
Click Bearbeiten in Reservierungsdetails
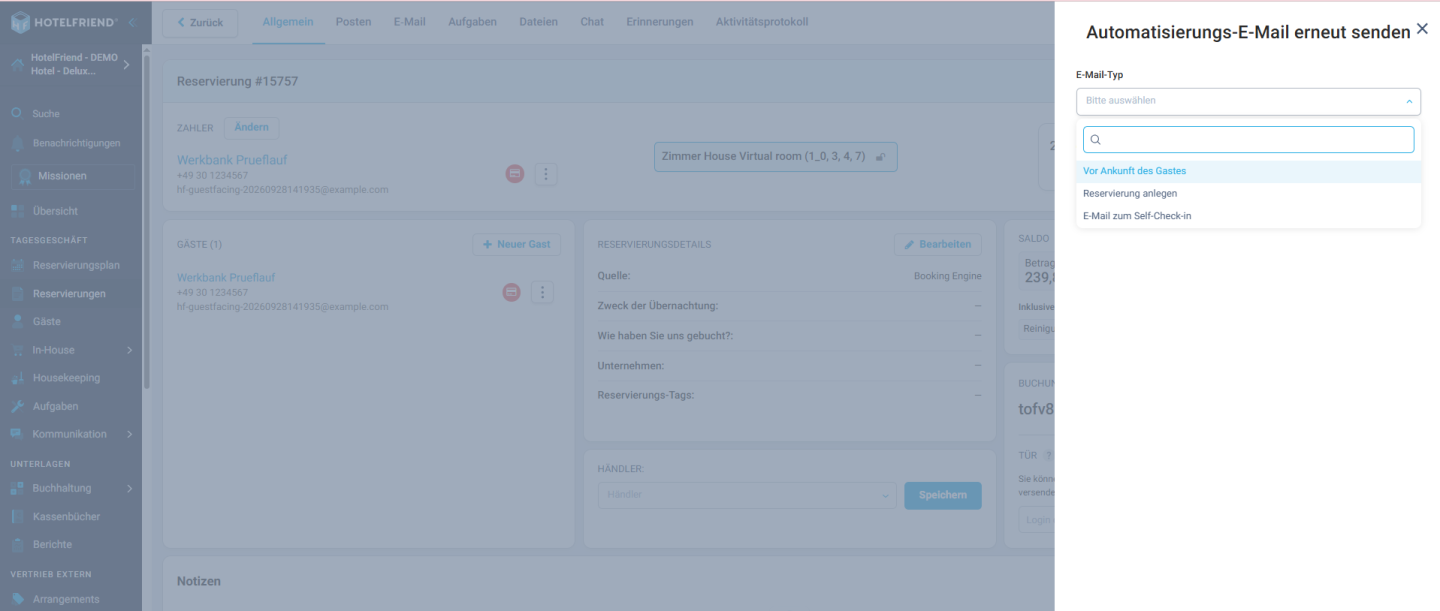click(x=938, y=244)
